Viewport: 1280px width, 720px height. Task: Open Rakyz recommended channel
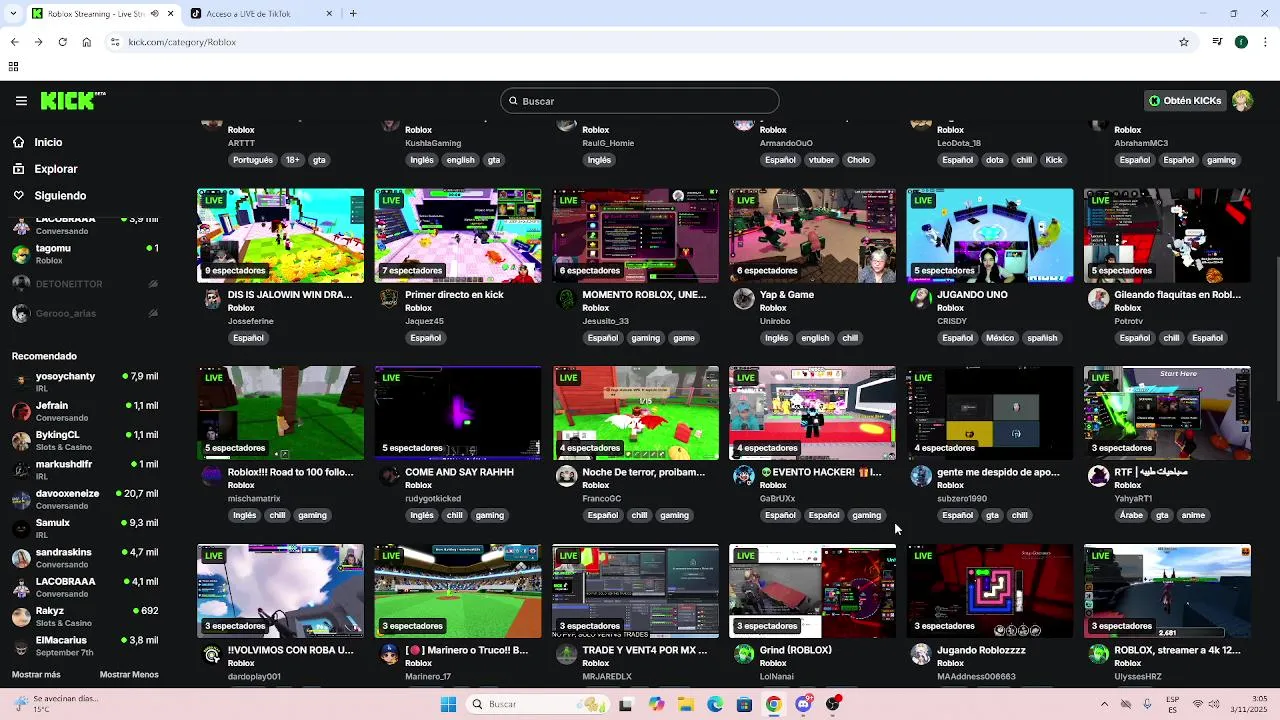(x=85, y=616)
